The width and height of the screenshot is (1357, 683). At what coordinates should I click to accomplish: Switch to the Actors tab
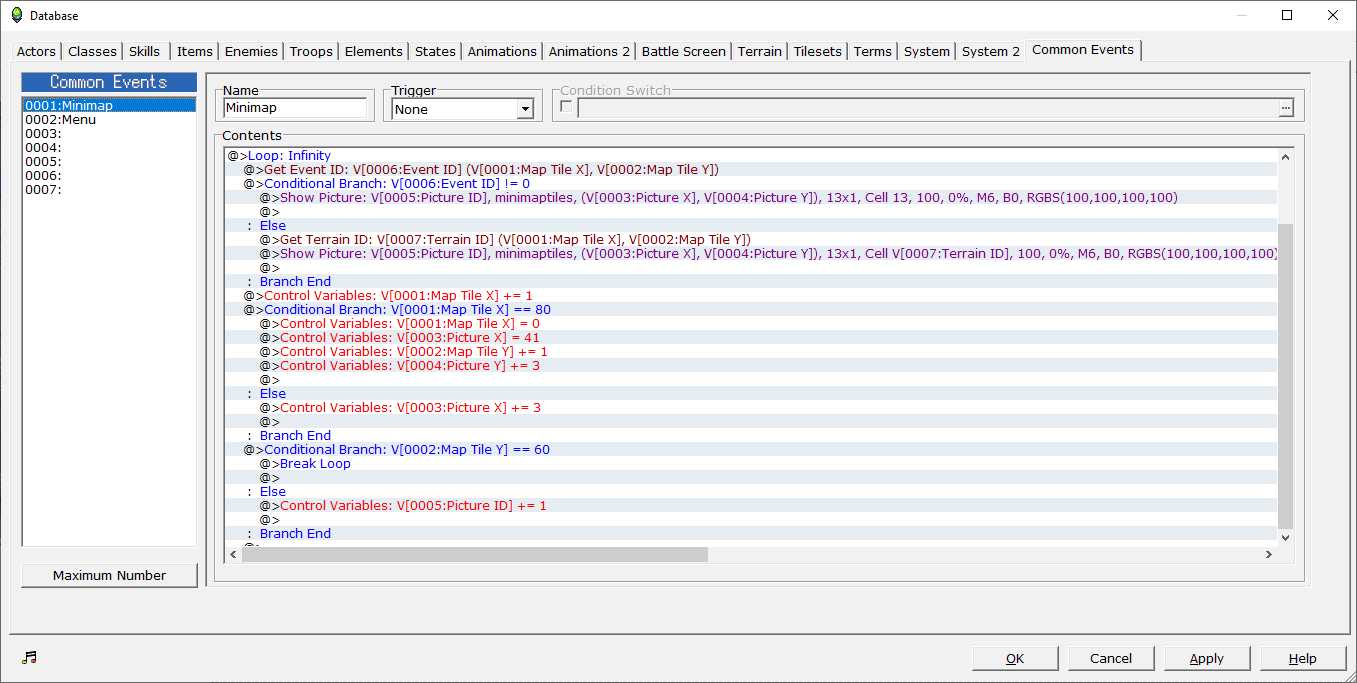coord(37,51)
